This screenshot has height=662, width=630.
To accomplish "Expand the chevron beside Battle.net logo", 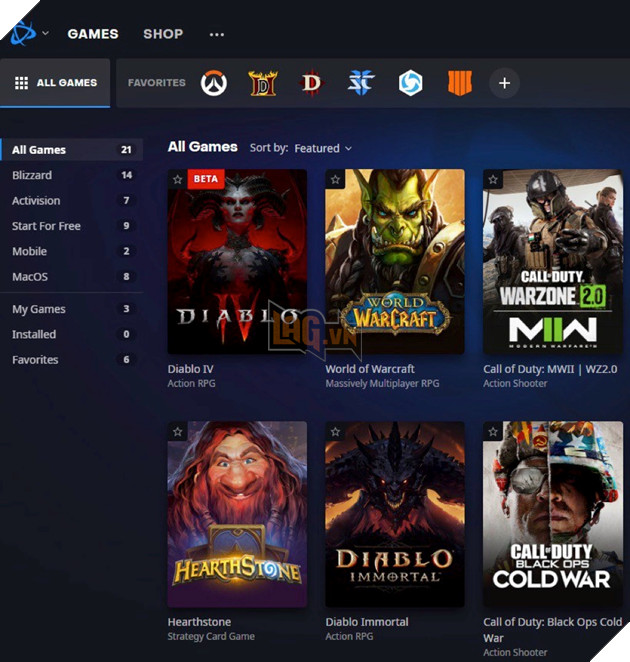I will coord(46,33).
